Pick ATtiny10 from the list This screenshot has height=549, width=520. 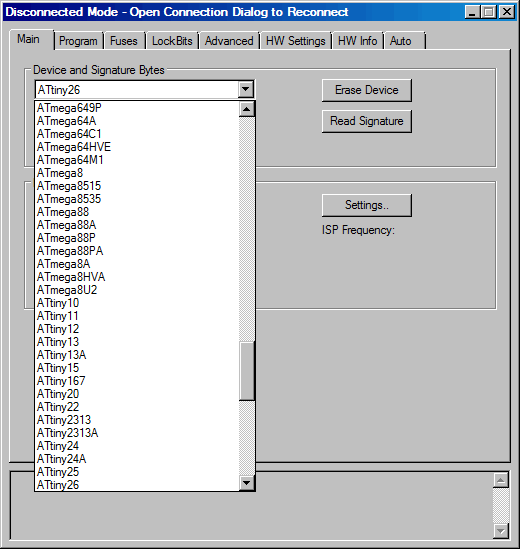137,303
